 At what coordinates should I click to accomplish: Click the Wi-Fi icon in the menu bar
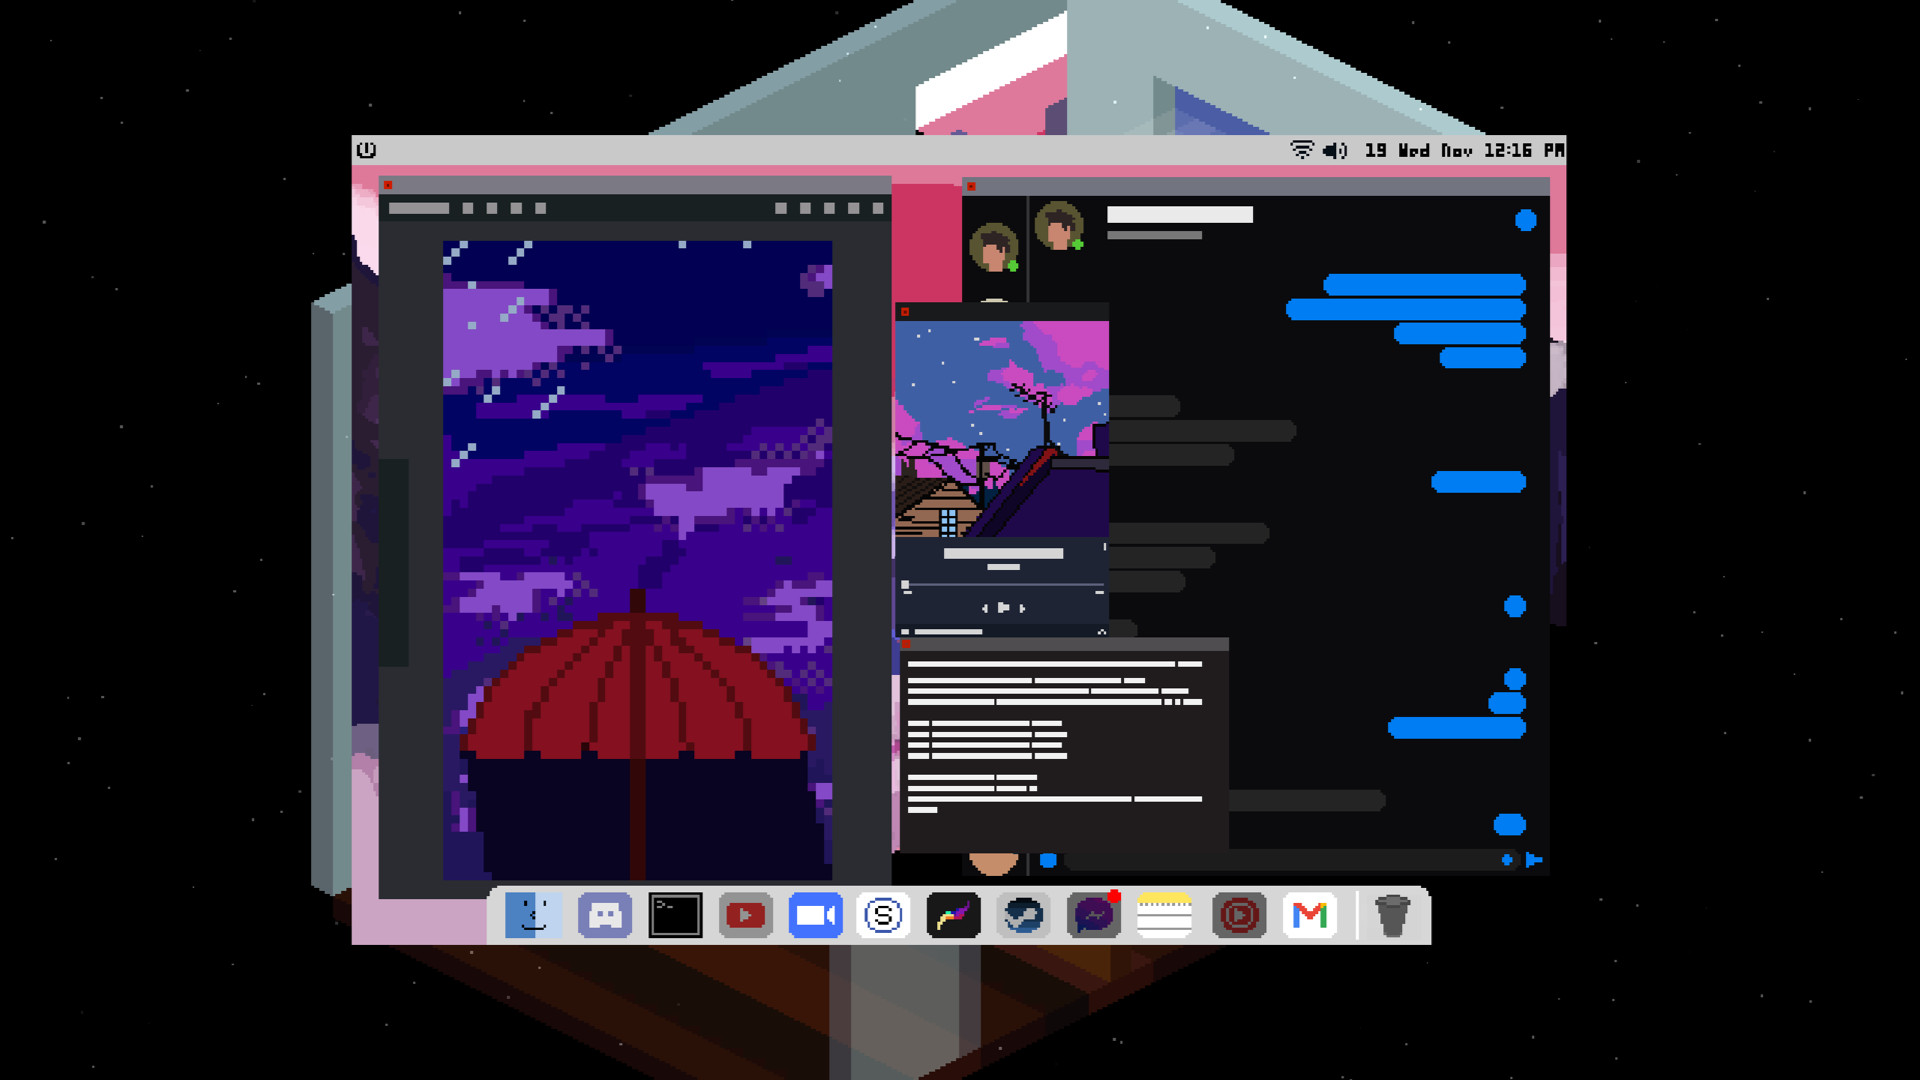coord(1301,150)
